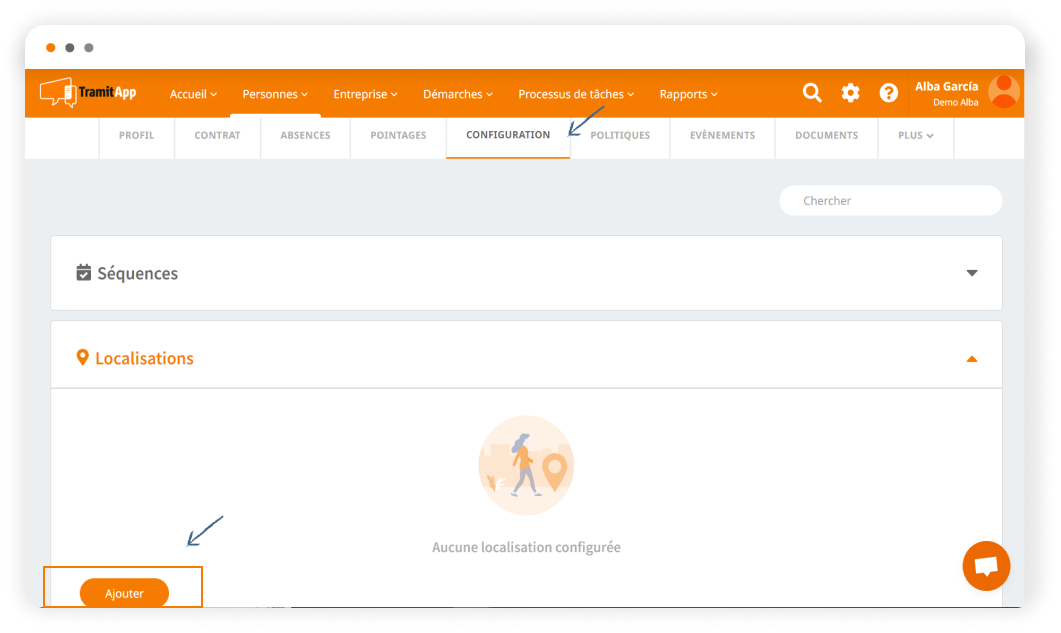1061x633 pixels.
Task: Click the Chercher search field
Action: pyautogui.click(x=890, y=201)
